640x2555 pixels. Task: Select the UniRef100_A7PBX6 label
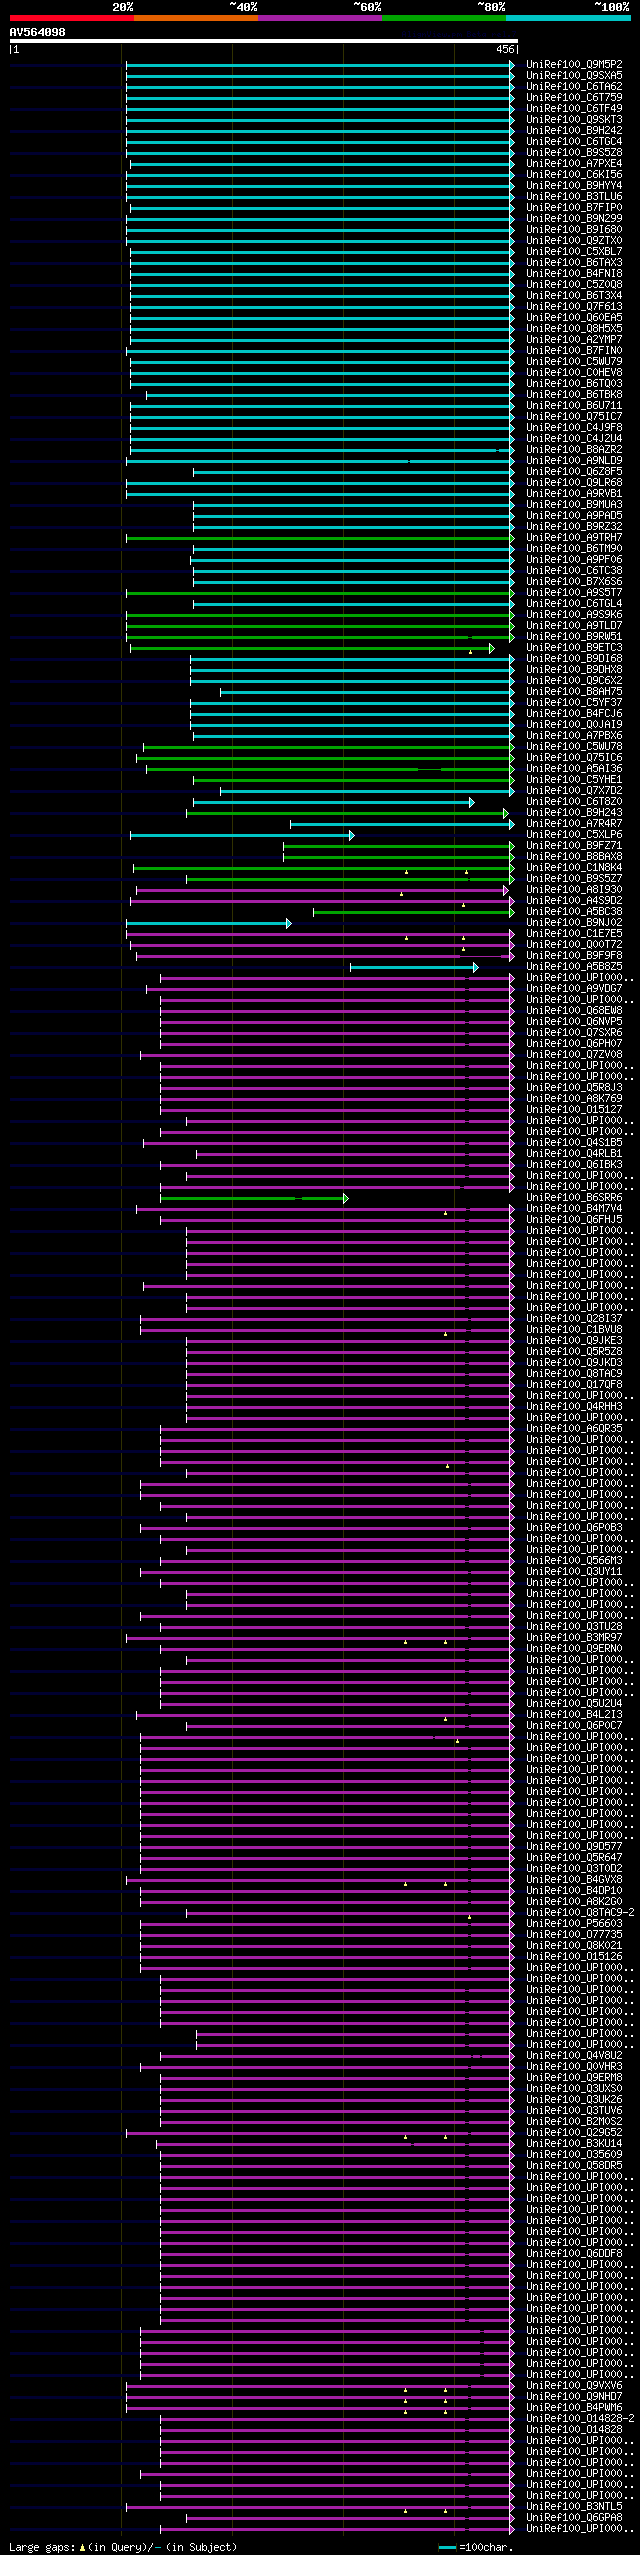click(x=574, y=736)
